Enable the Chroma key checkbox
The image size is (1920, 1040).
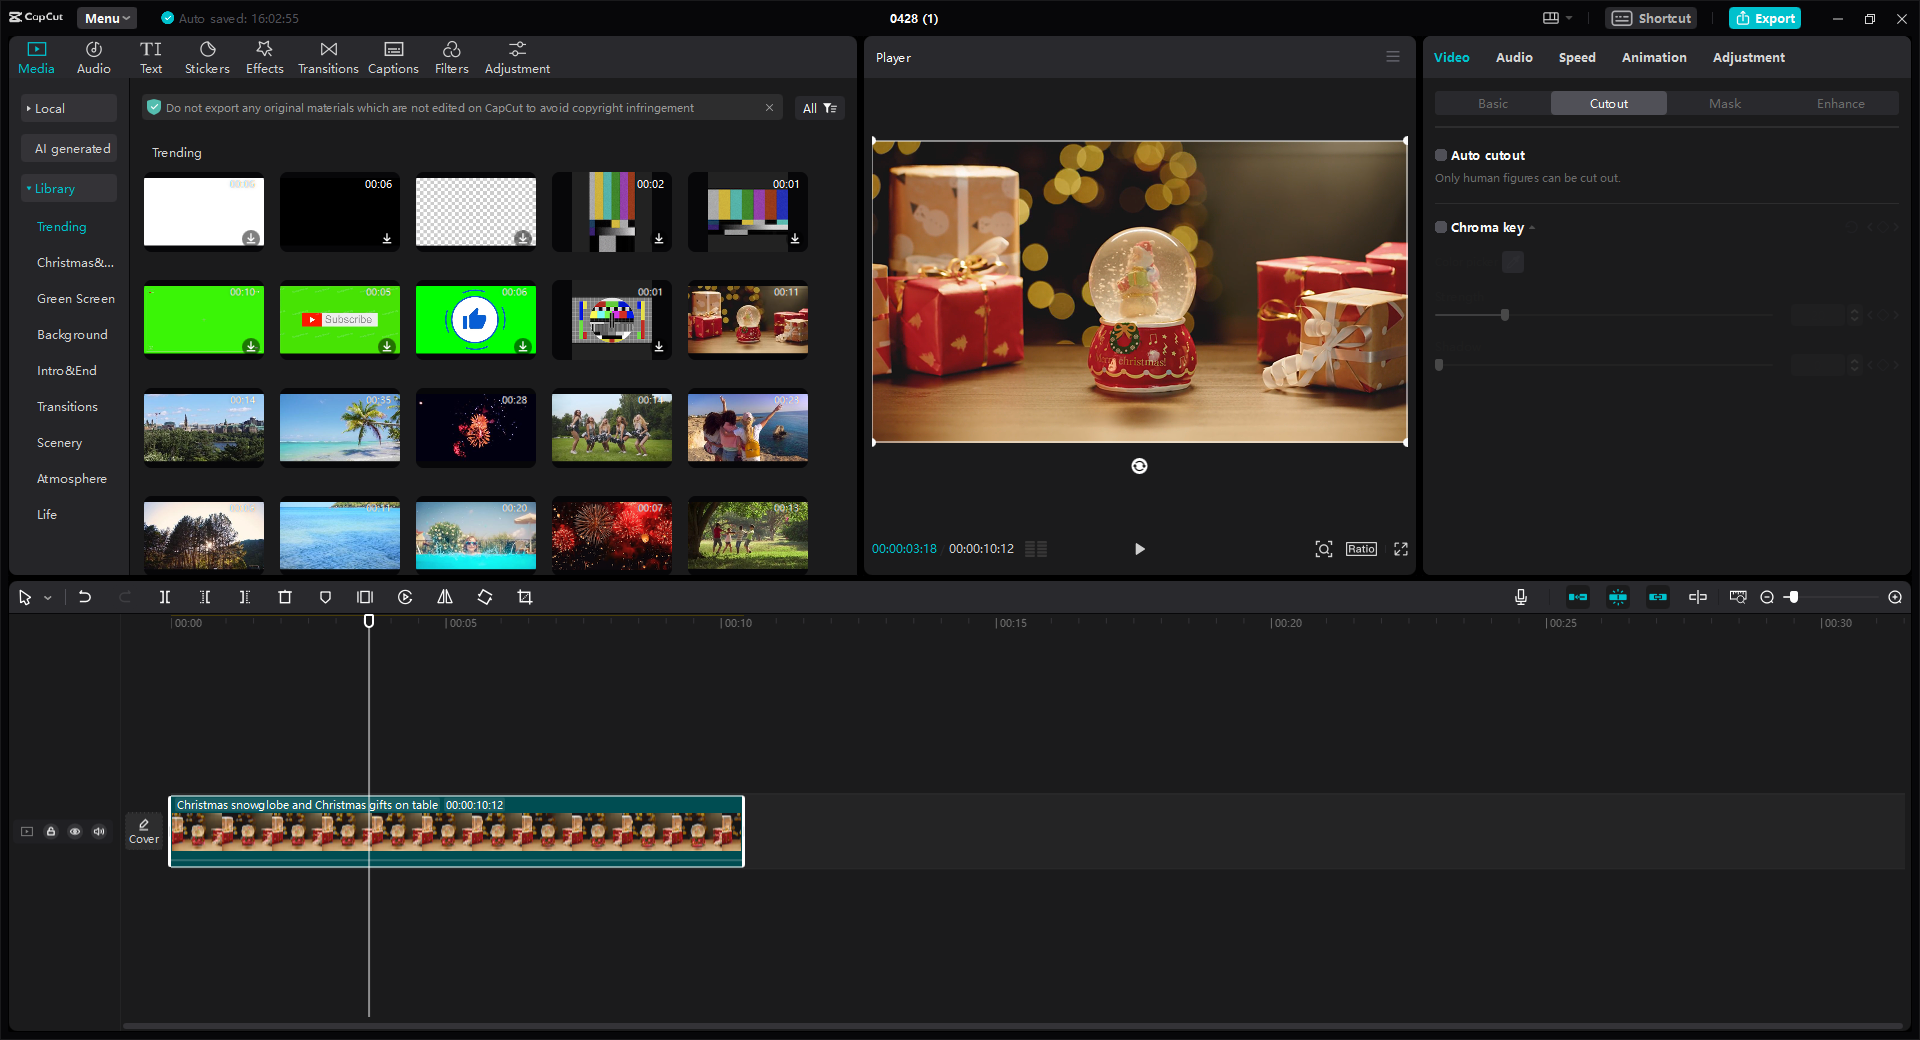coord(1440,227)
